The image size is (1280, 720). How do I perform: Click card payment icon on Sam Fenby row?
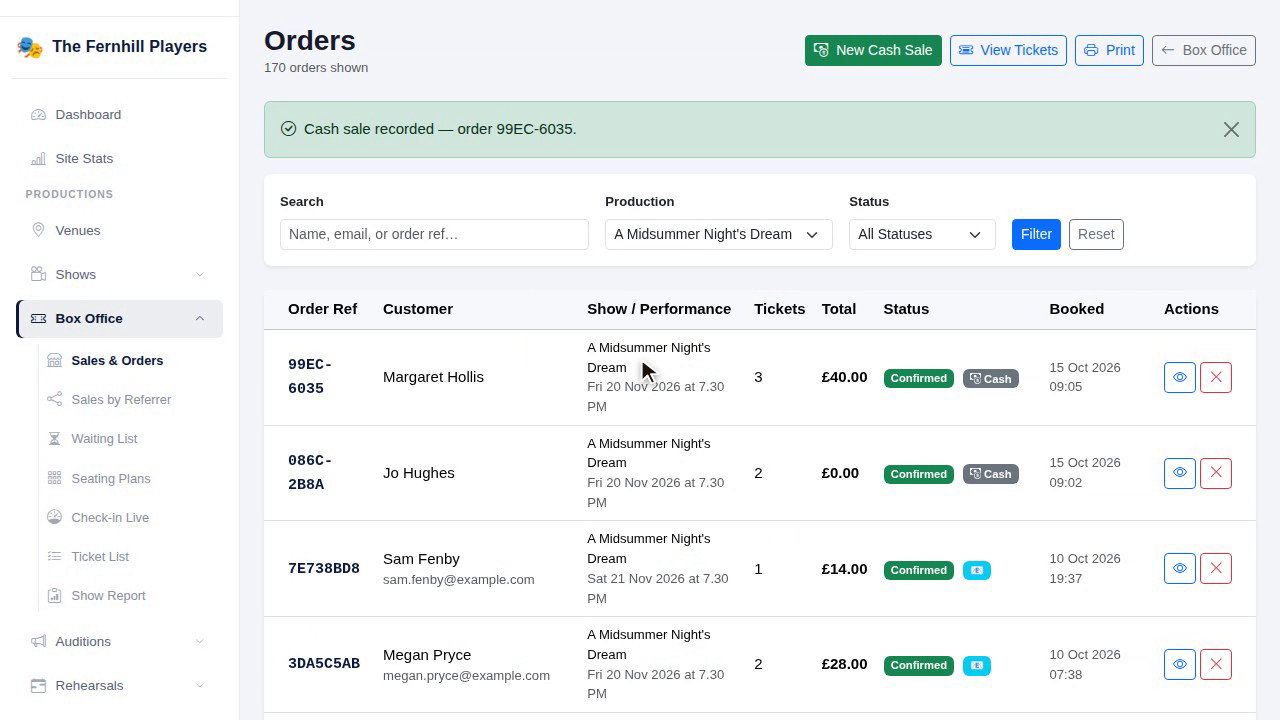tap(977, 570)
